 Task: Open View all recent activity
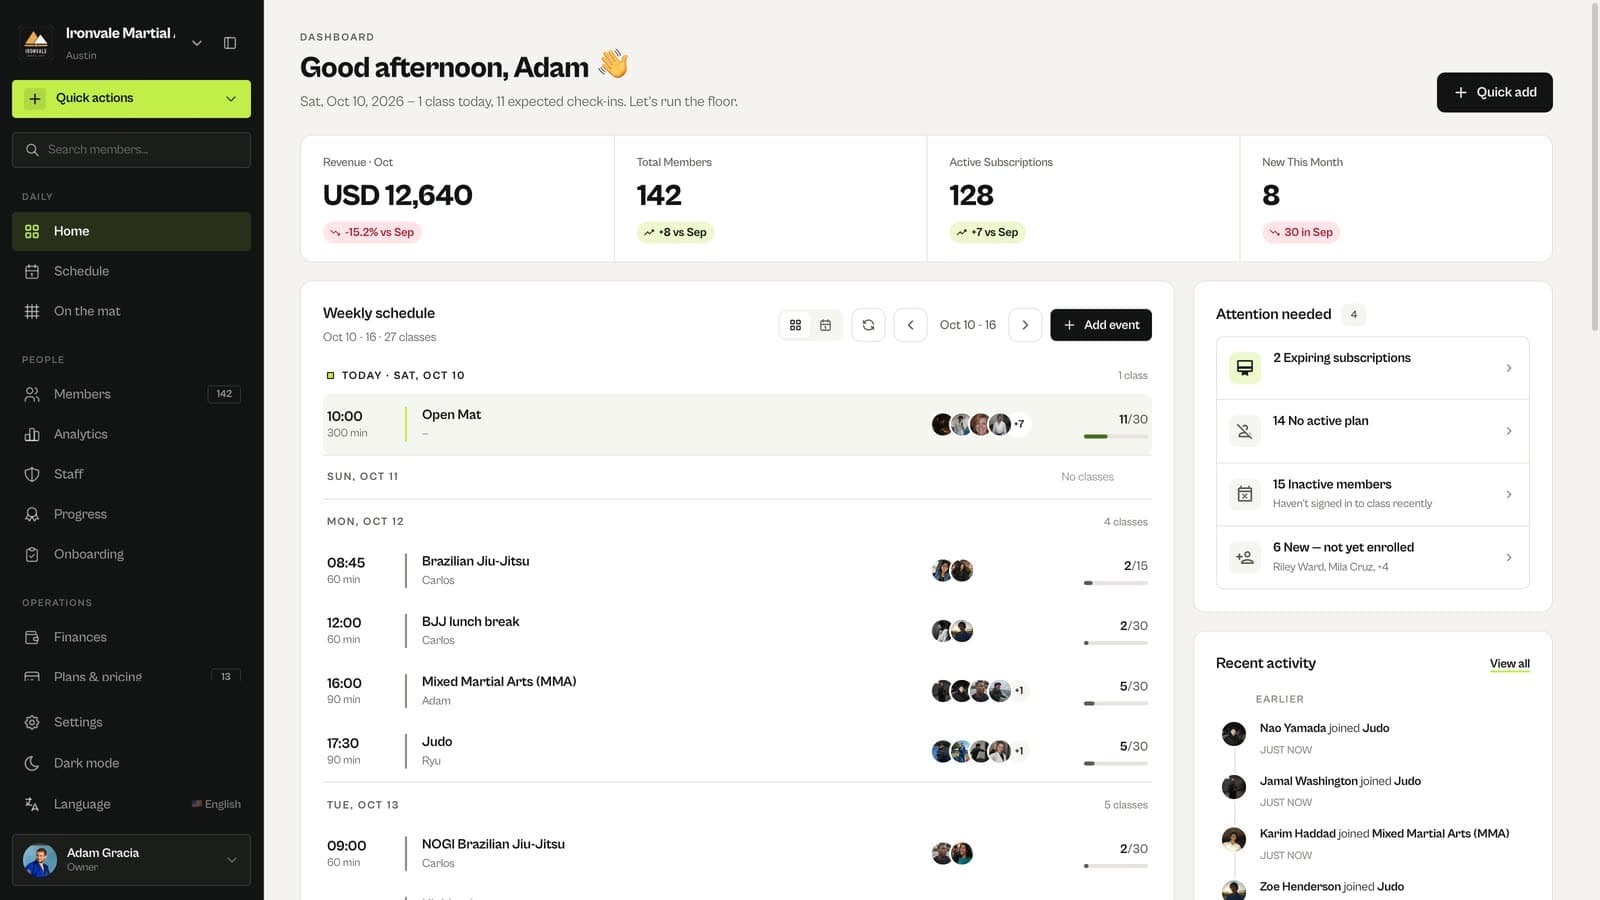1509,664
